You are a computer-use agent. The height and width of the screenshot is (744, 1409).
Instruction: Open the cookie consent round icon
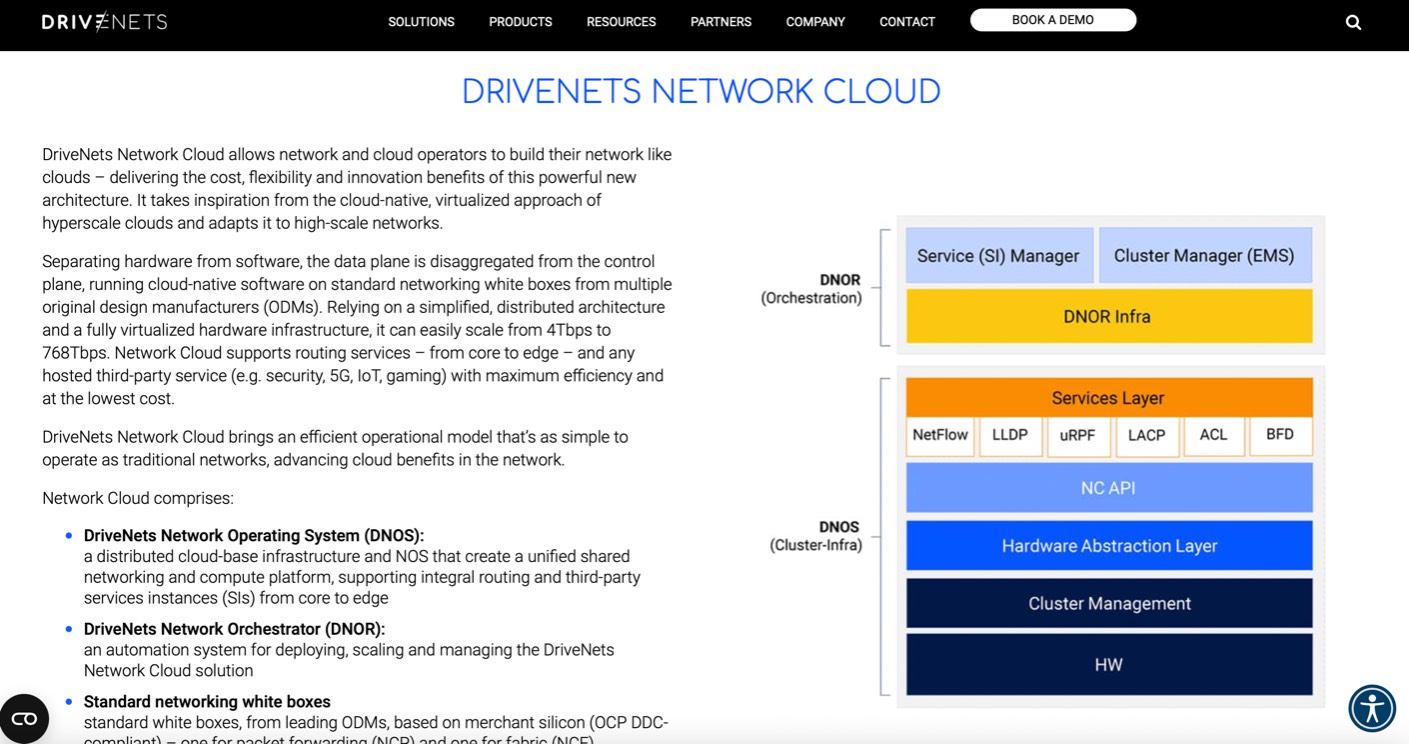pos(24,718)
